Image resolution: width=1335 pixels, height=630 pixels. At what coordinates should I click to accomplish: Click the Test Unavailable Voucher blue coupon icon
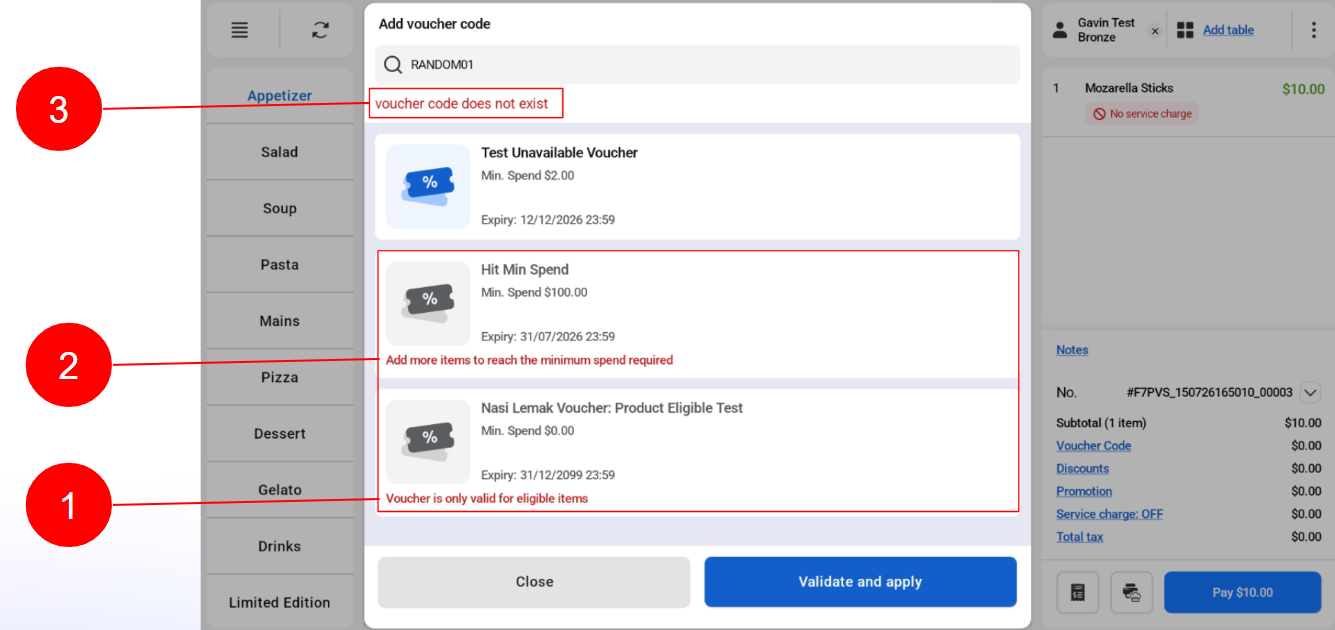[428, 186]
